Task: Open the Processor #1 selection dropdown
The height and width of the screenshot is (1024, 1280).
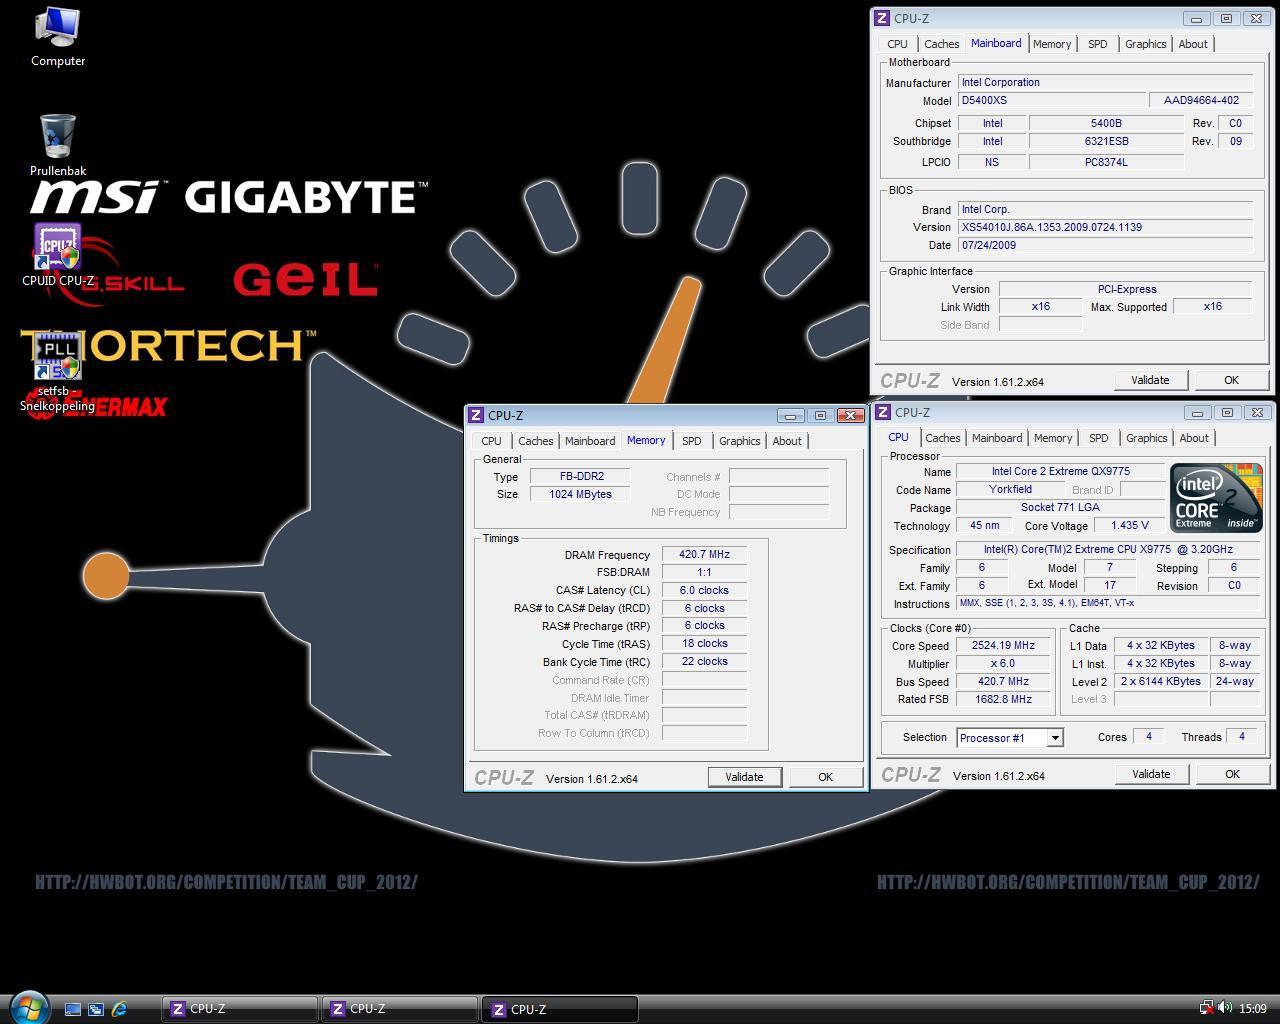Action: click(1054, 738)
